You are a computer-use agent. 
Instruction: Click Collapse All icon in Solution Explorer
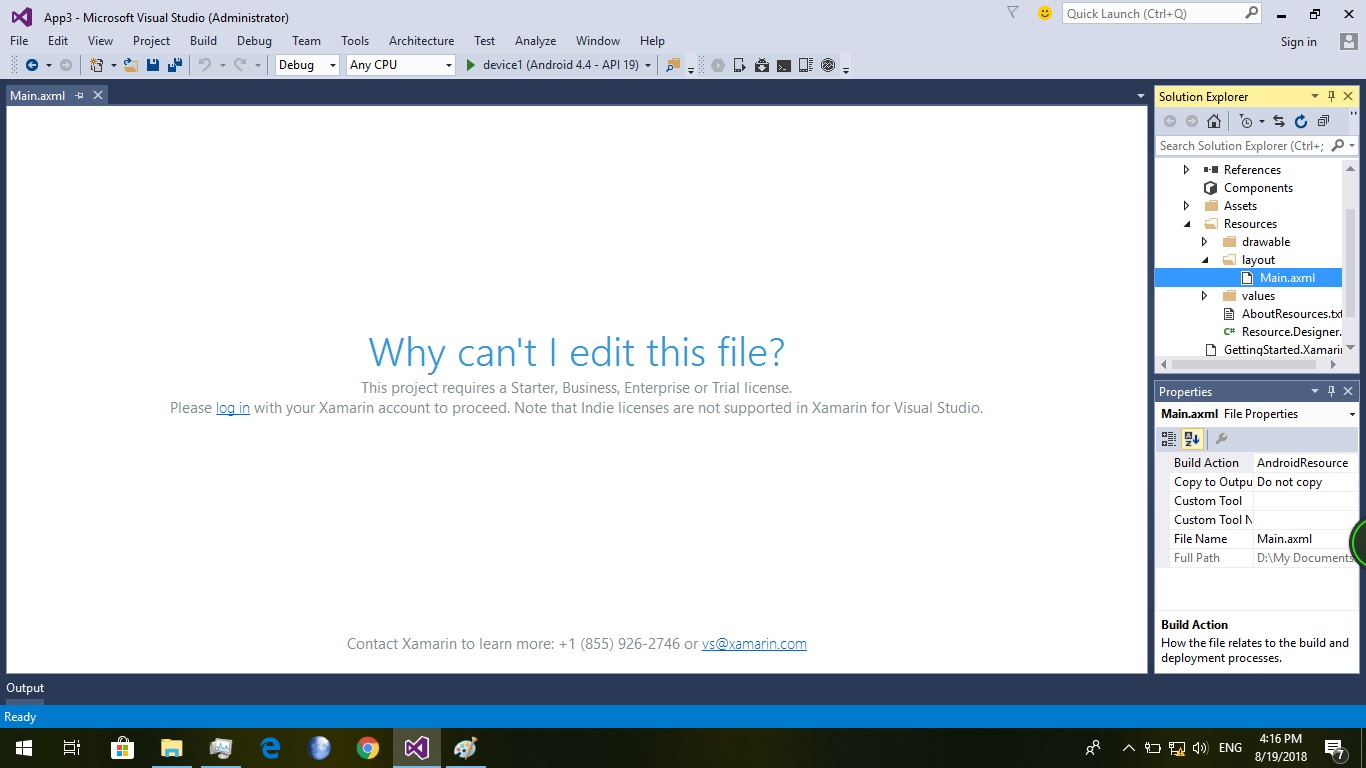1323,121
